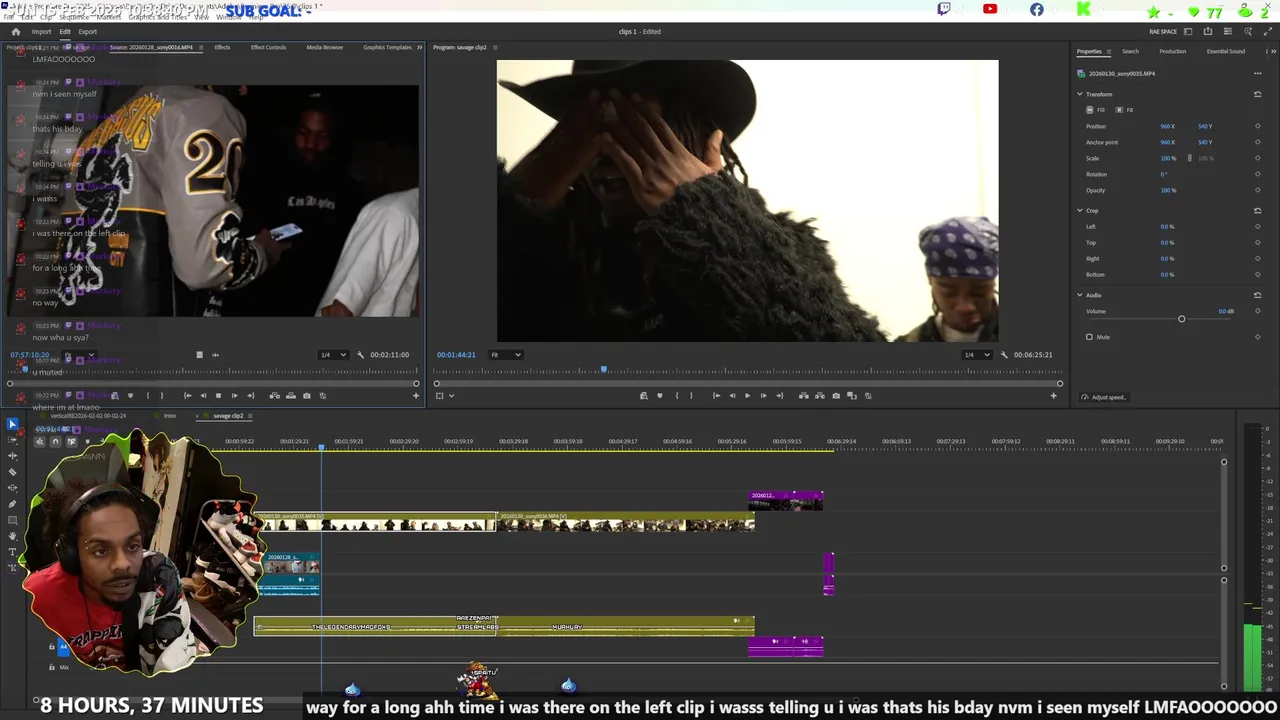1280x720 pixels.
Task: Click the Export workspace button
Action: coord(88,31)
